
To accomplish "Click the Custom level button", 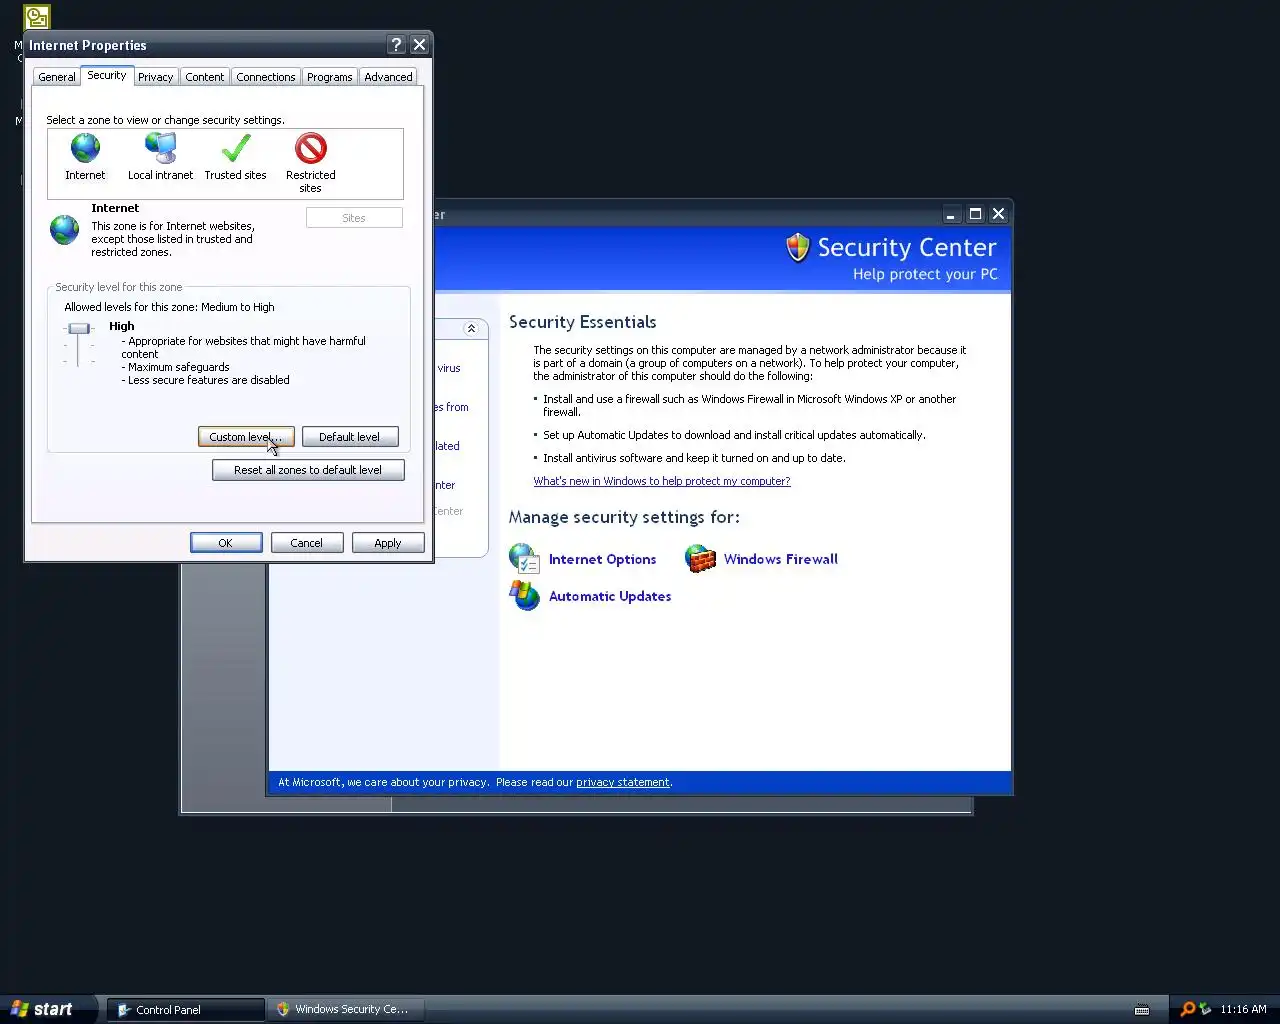I will (x=246, y=437).
